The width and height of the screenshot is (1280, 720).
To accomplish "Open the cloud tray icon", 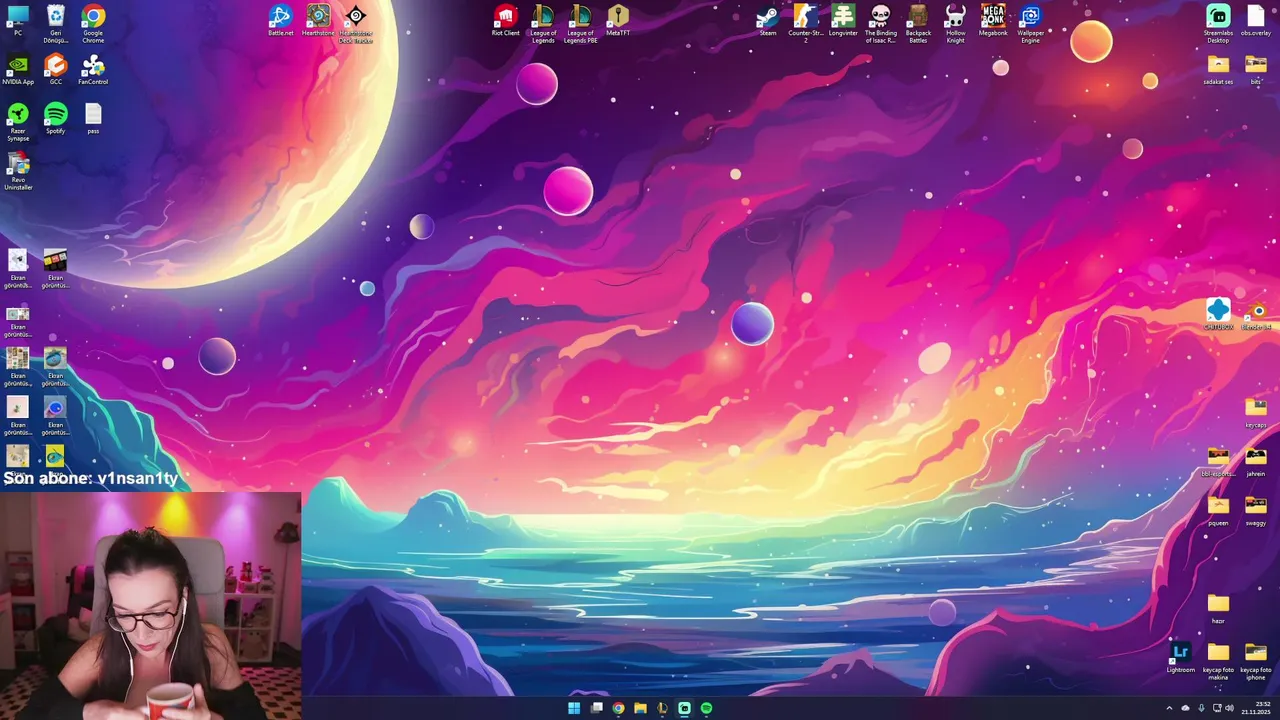I will (x=1186, y=708).
